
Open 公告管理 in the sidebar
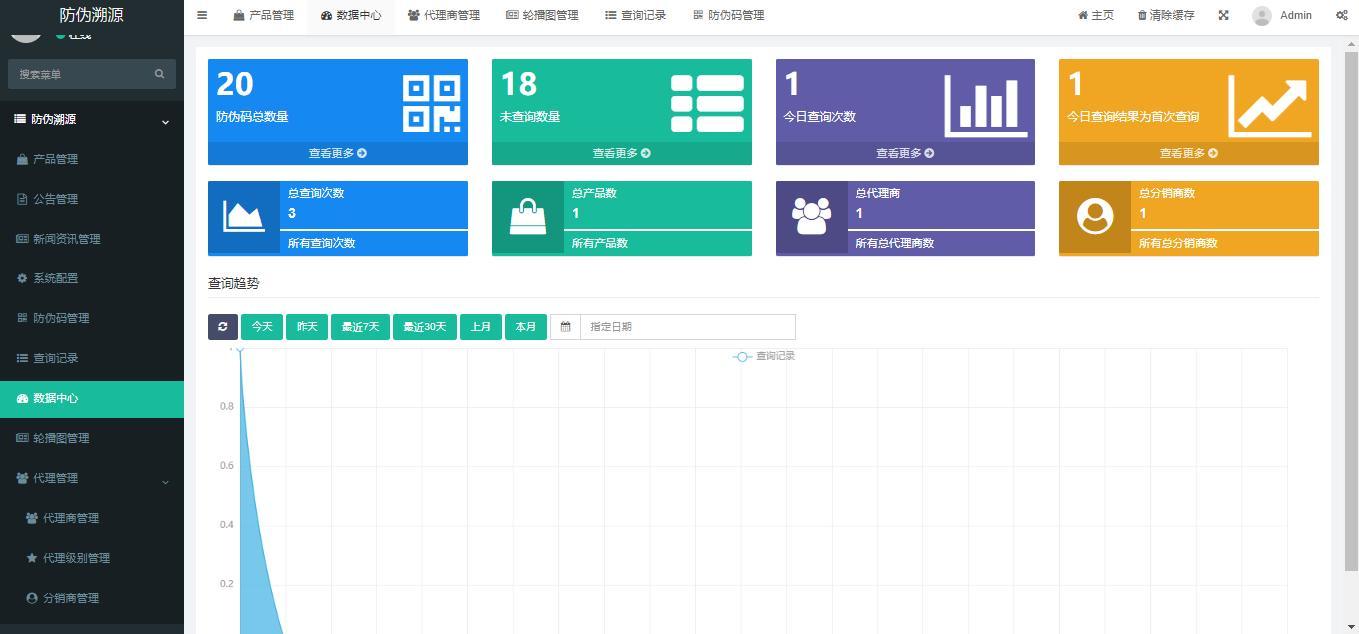(92, 199)
